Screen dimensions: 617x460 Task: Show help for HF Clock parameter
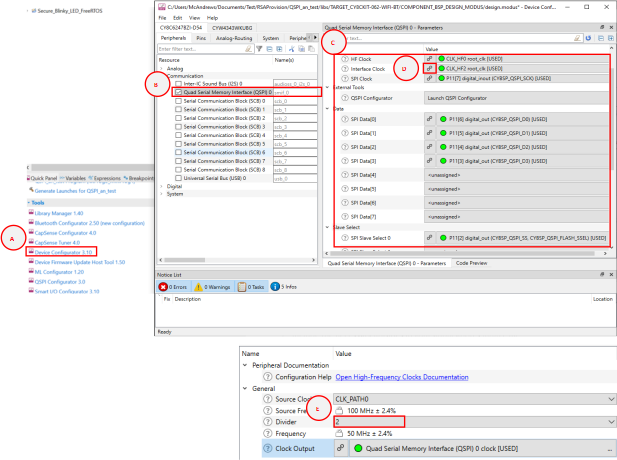point(345,59)
